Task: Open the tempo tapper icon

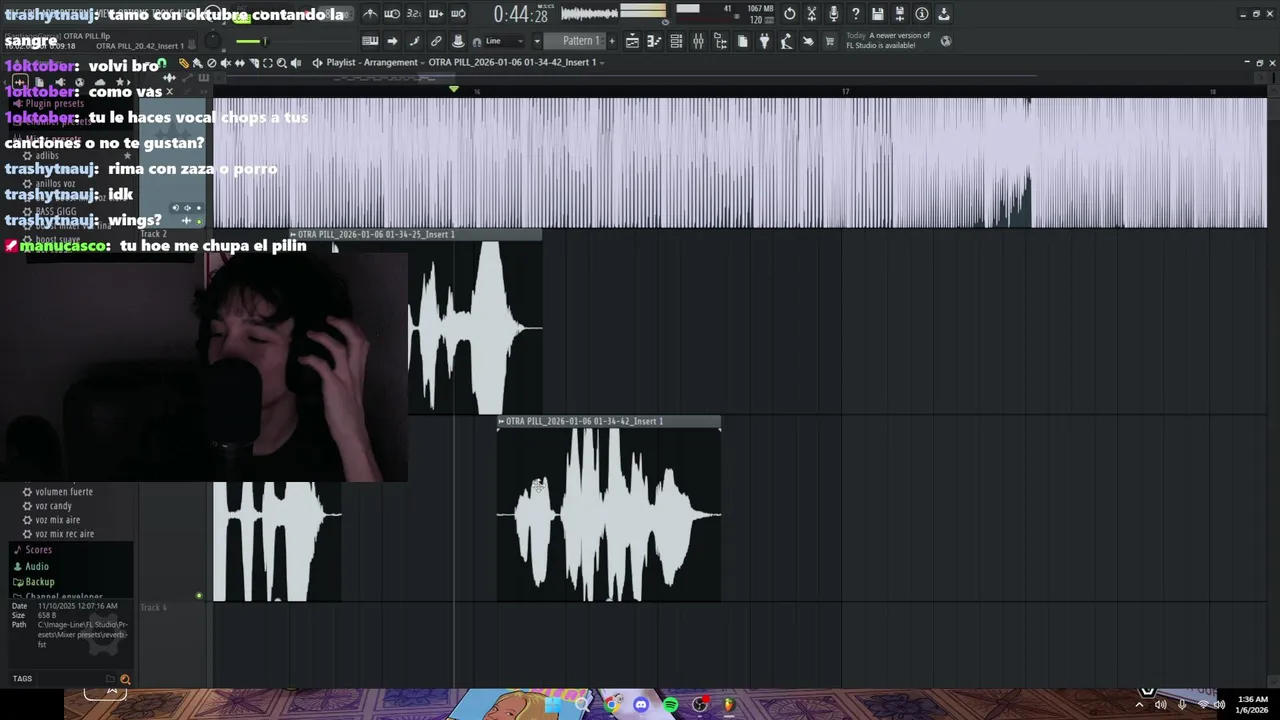Action: click(x=786, y=41)
